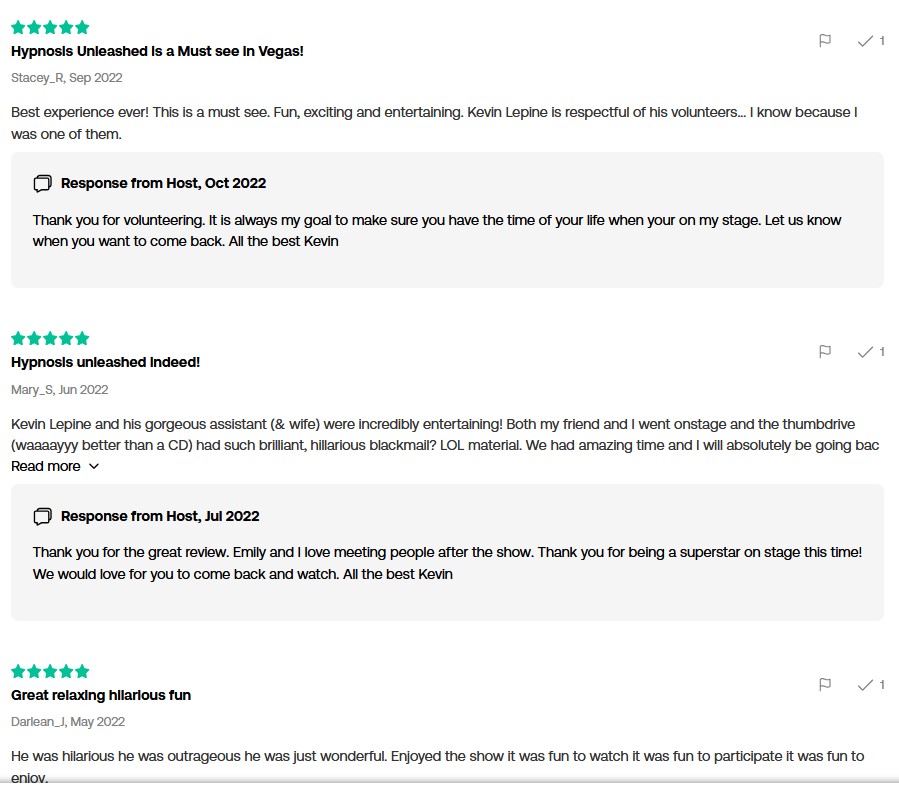Click "Hypnosis unleashed indeed!" review title
Screen dimensions: 899x785
pyautogui.click(x=106, y=362)
